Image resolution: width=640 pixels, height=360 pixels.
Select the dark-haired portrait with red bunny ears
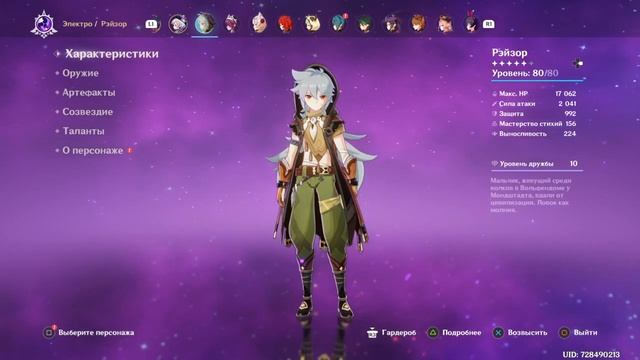pos(471,22)
